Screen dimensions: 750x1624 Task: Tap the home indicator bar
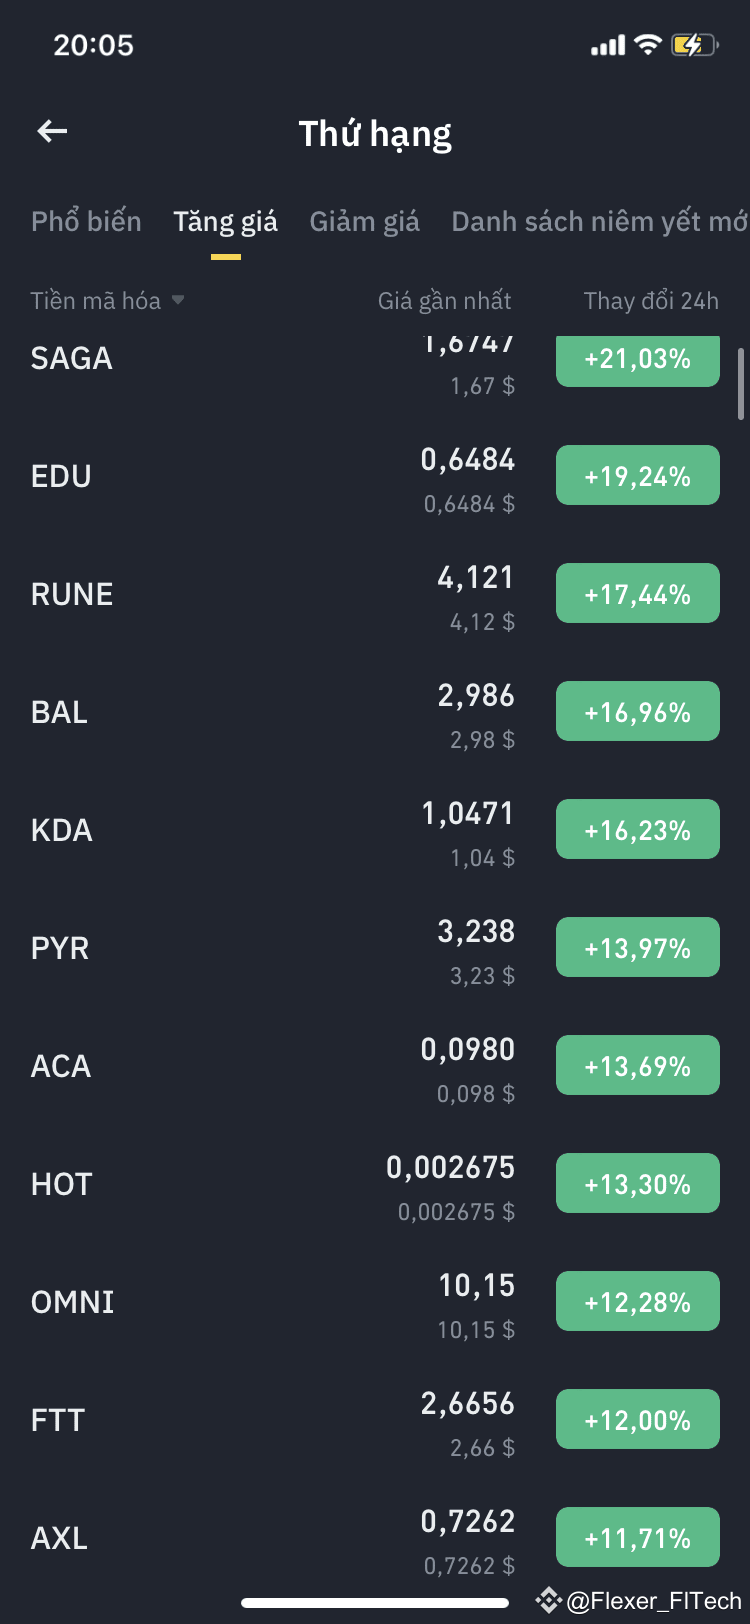pyautogui.click(x=375, y=1603)
